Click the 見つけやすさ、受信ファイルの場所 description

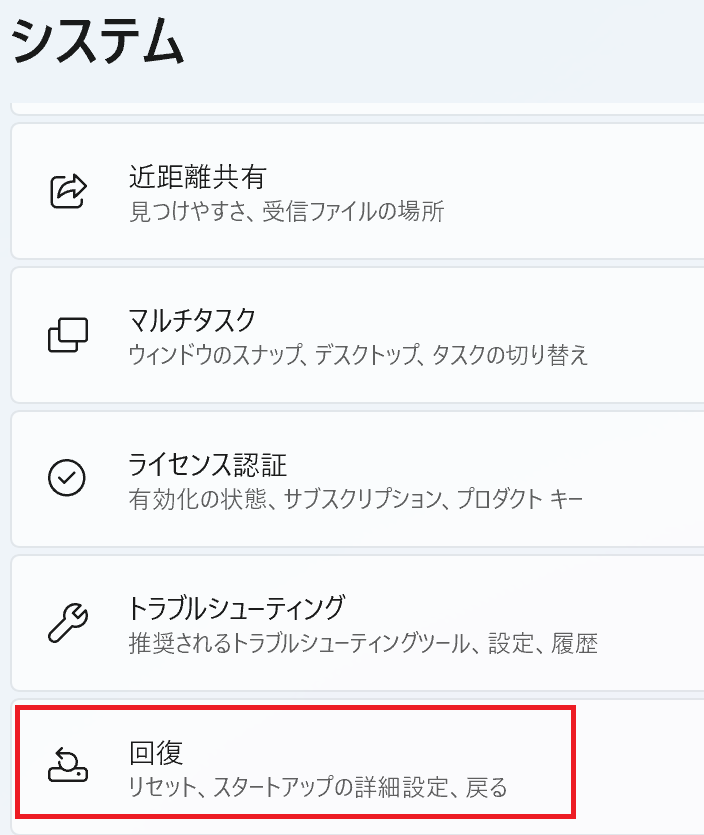pos(286,211)
